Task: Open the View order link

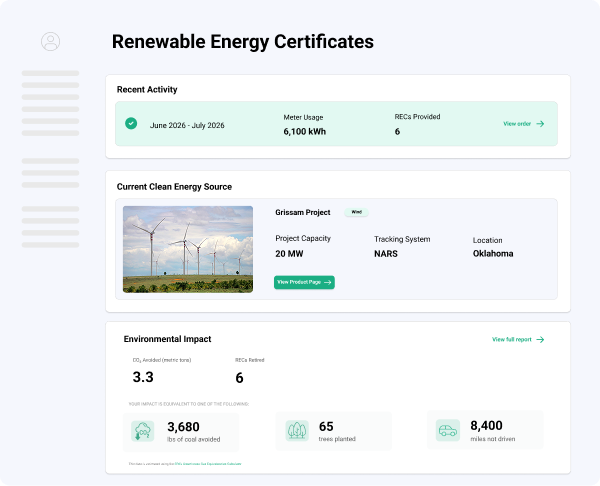Action: pyautogui.click(x=523, y=124)
